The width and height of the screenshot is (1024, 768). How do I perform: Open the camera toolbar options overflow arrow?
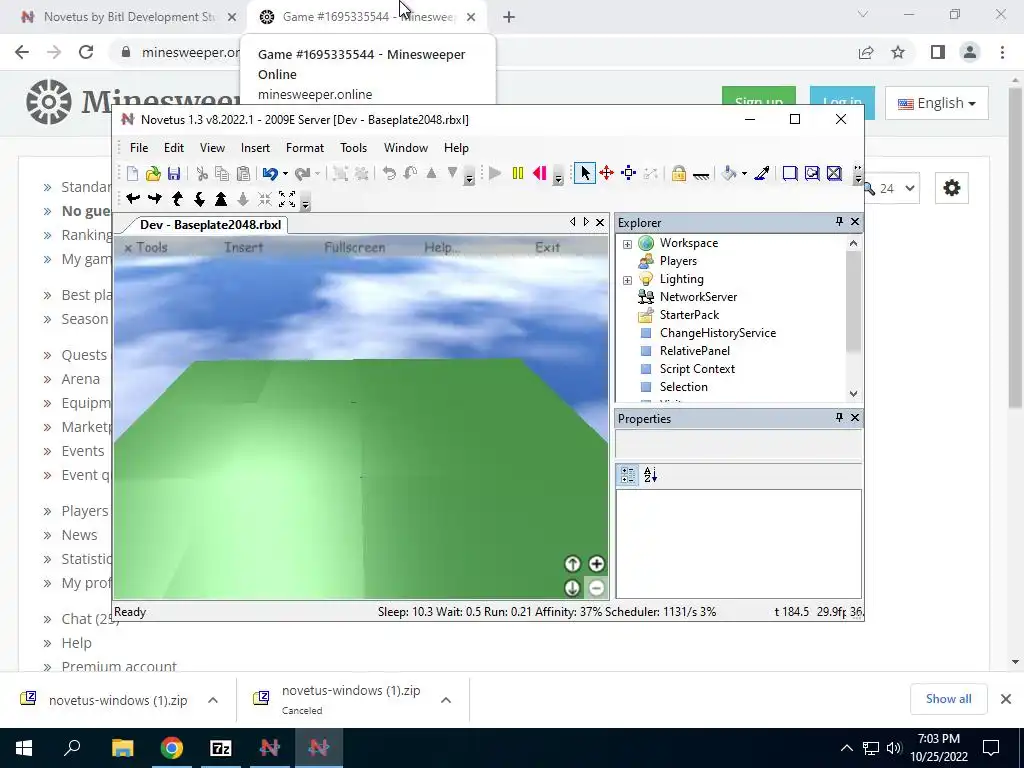[305, 203]
